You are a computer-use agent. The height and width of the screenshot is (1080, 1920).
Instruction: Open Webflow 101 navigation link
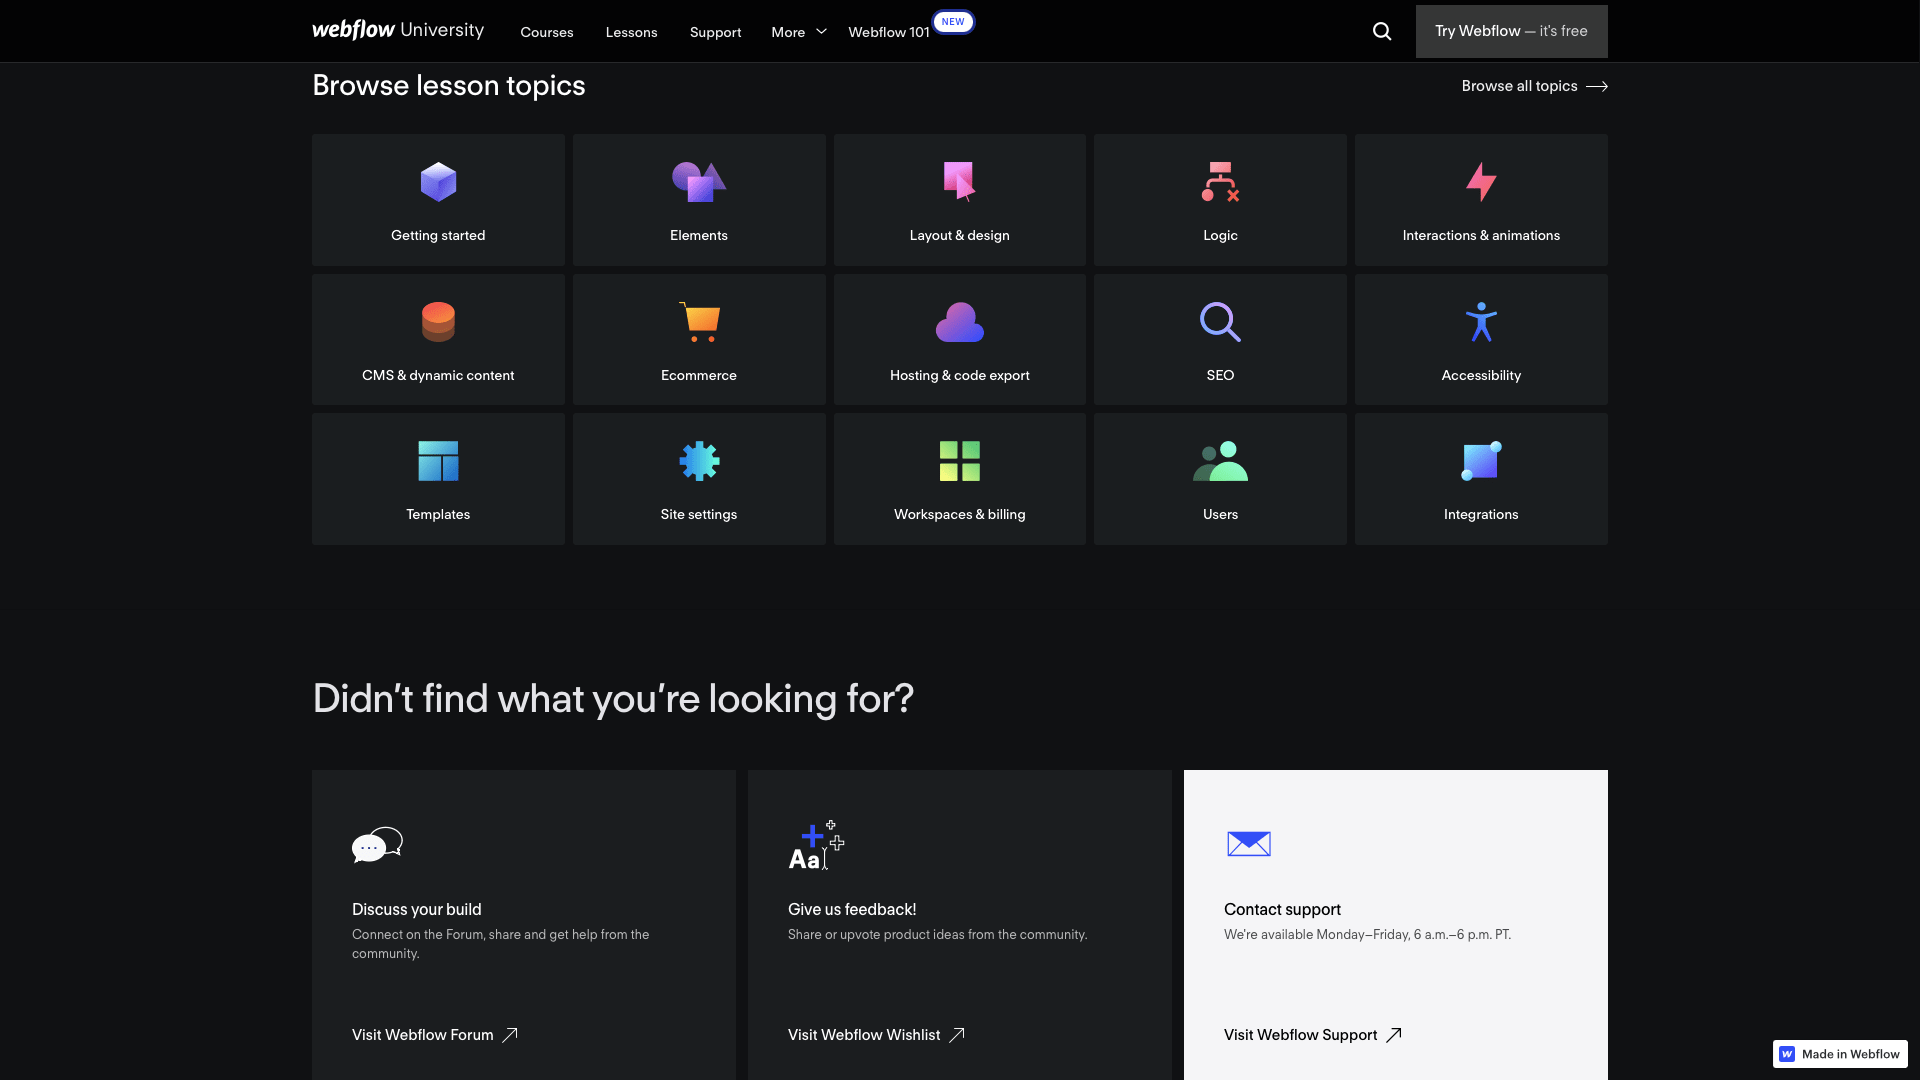pos(888,32)
